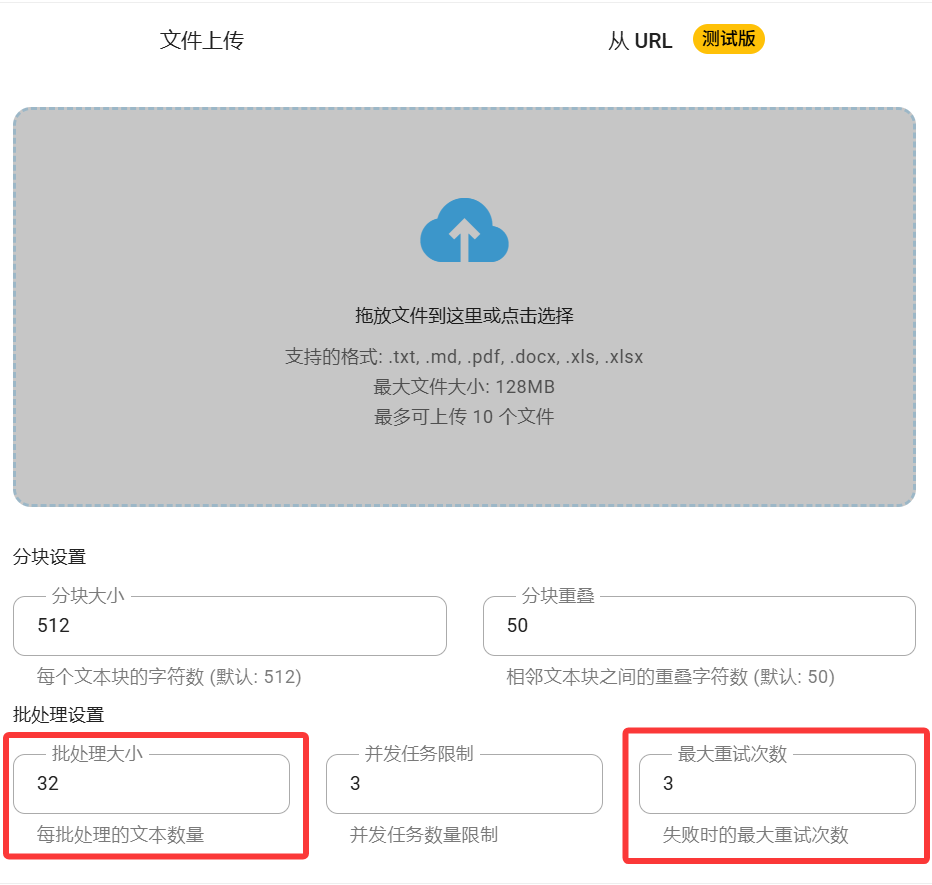
Task: Click the supported formats hint text
Action: 463,356
